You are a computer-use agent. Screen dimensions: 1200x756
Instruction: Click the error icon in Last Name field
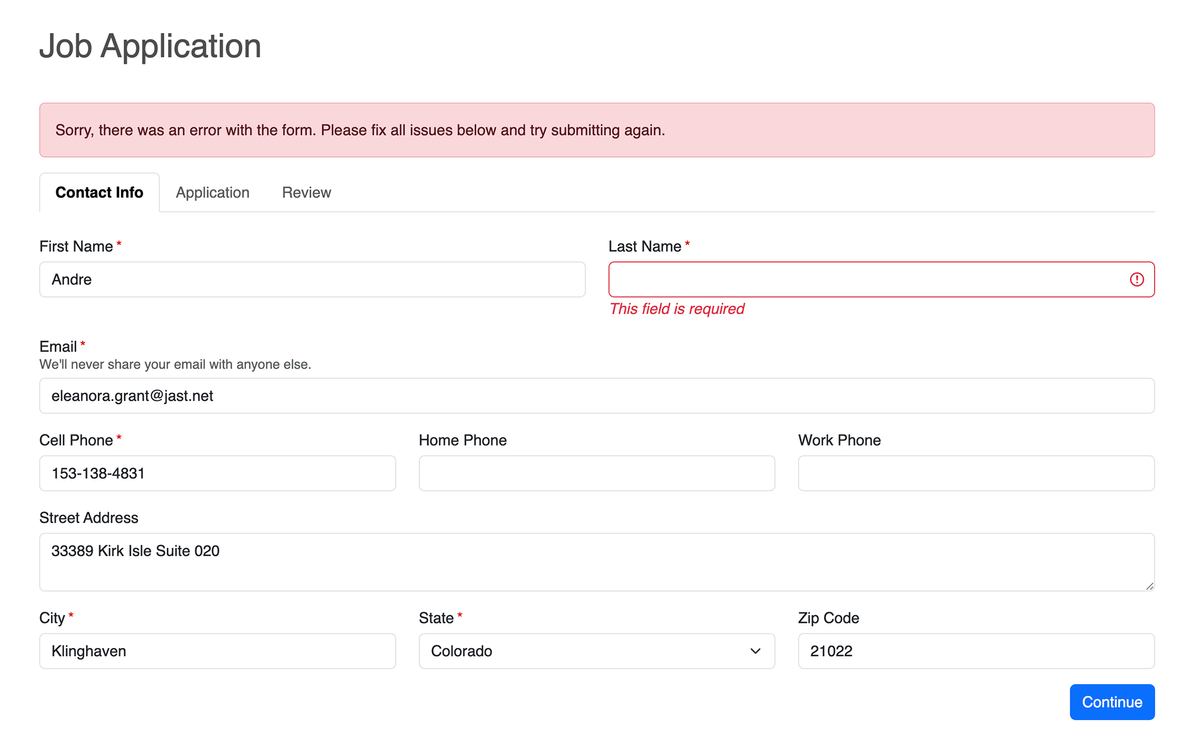[1136, 280]
